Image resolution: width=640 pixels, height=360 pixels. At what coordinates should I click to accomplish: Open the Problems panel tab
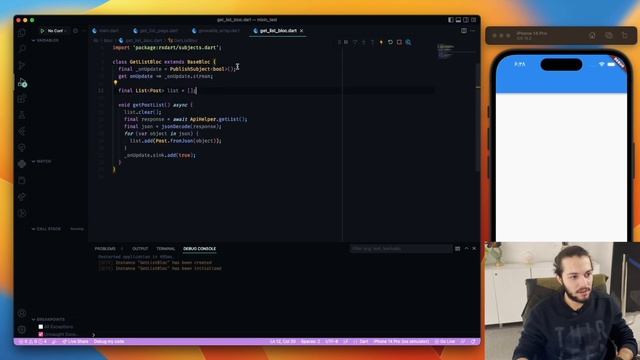[105, 249]
